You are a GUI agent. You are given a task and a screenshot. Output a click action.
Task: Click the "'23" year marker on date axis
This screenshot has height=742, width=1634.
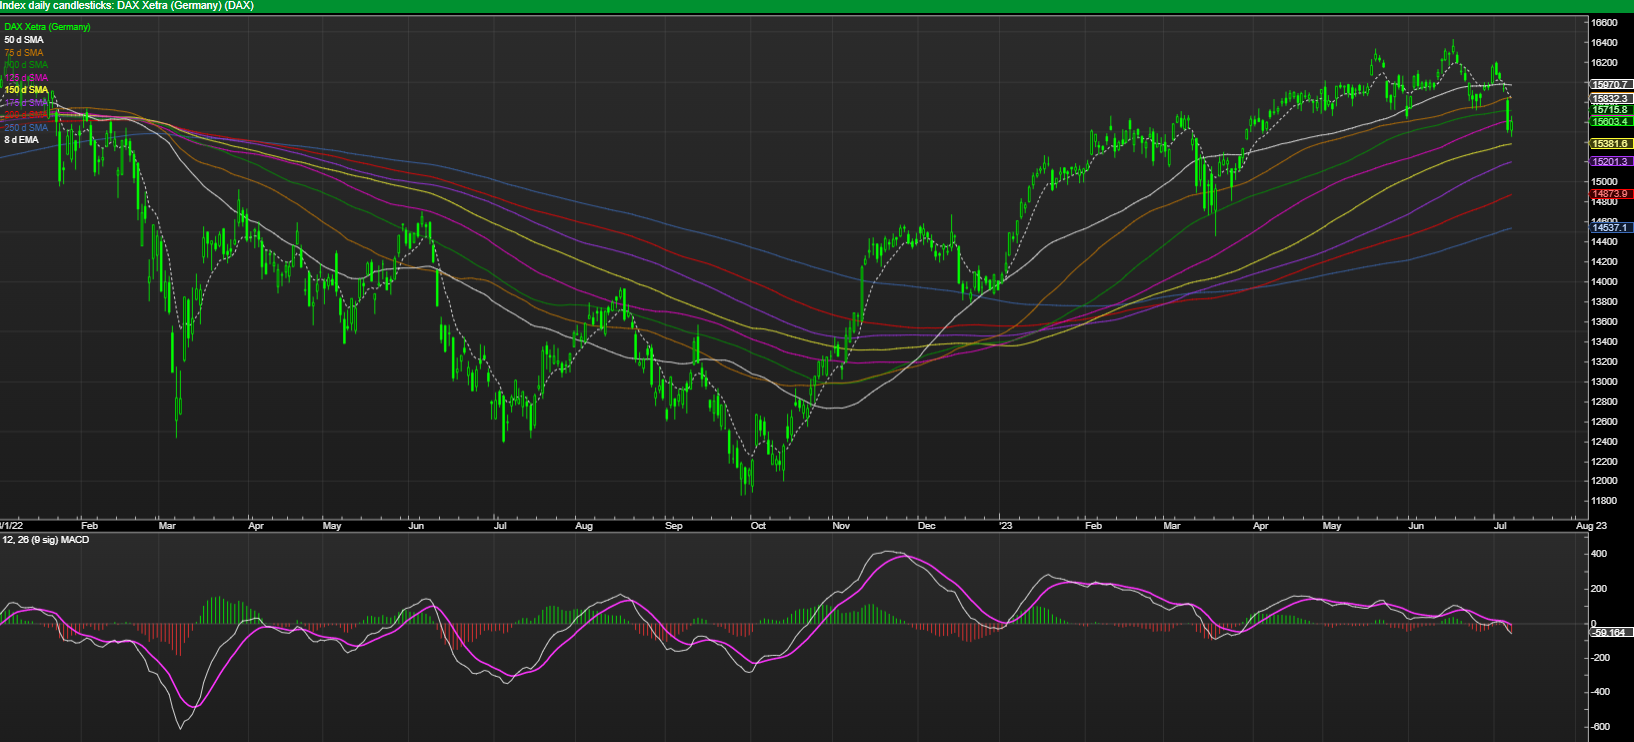point(1006,526)
